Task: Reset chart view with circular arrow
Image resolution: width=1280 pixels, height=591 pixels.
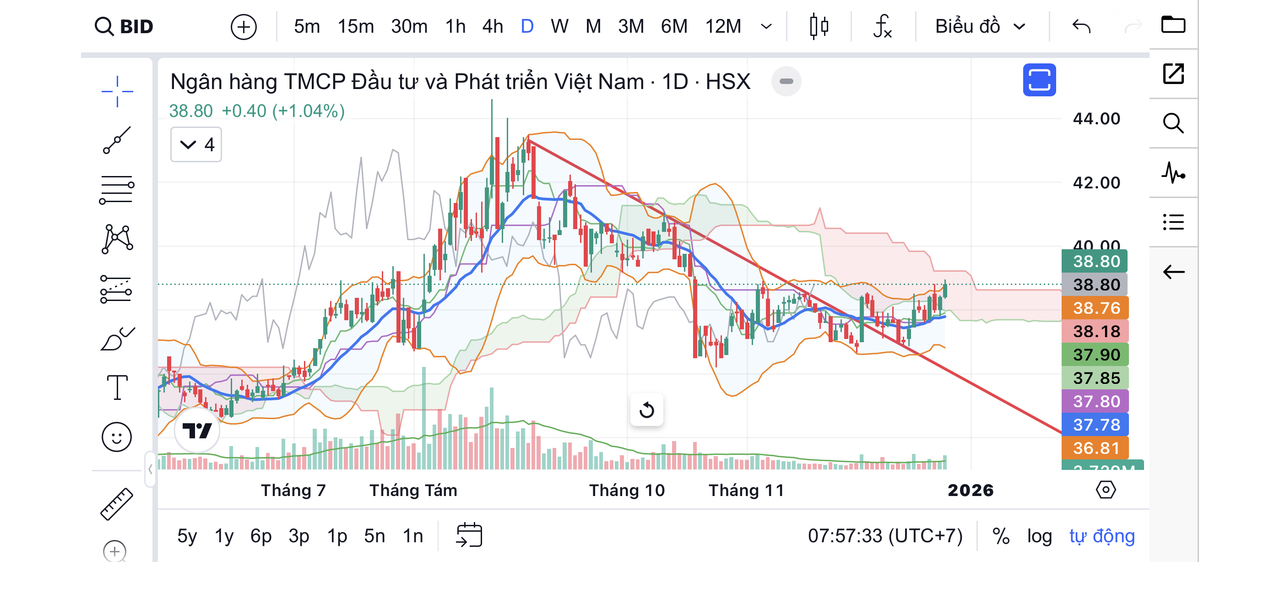Action: (x=646, y=410)
